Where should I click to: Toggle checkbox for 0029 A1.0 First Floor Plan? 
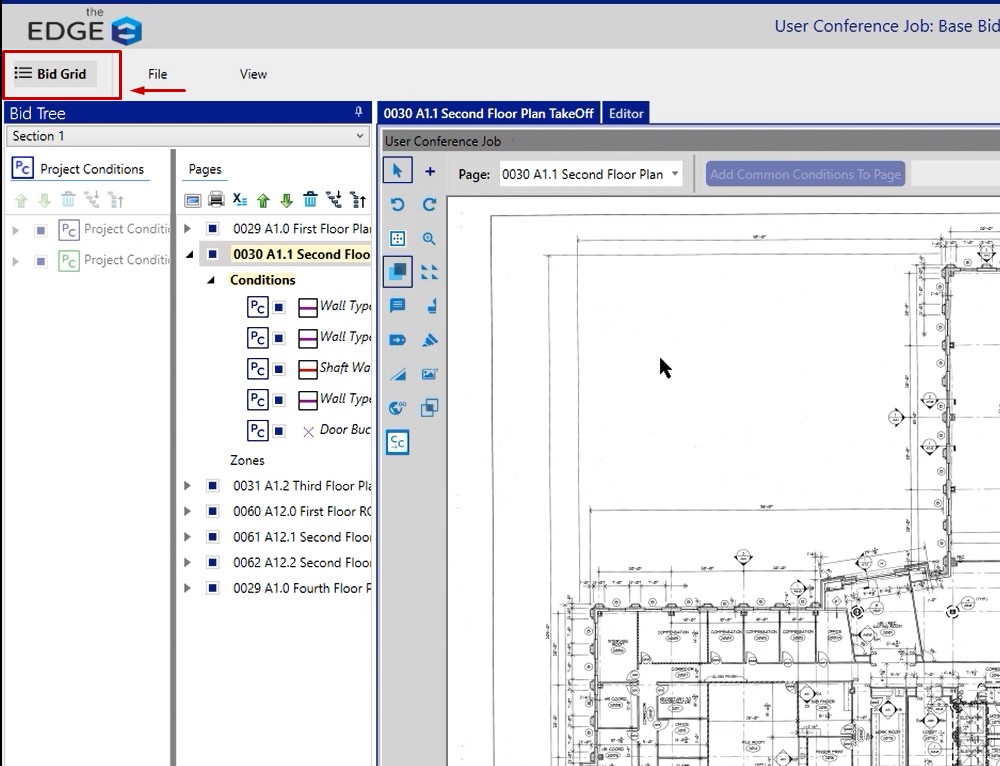click(212, 229)
